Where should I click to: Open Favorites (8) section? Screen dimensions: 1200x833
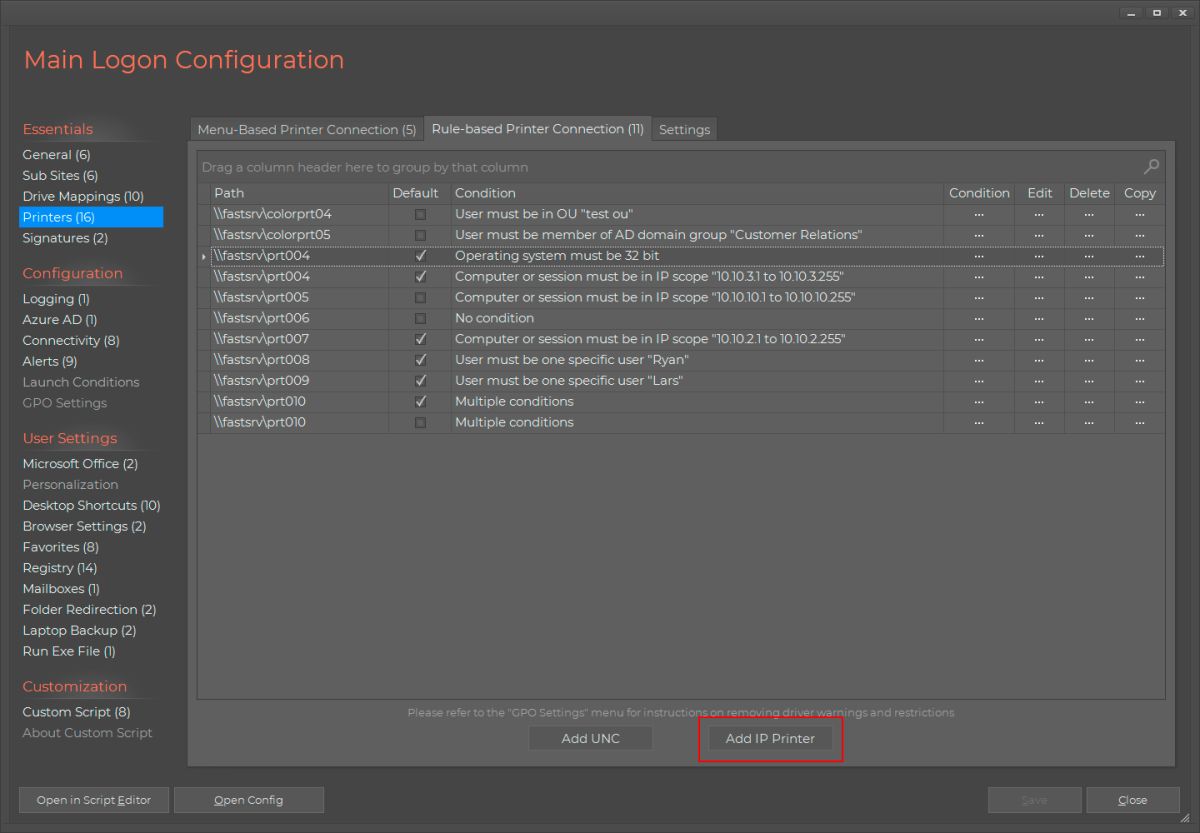(x=60, y=548)
